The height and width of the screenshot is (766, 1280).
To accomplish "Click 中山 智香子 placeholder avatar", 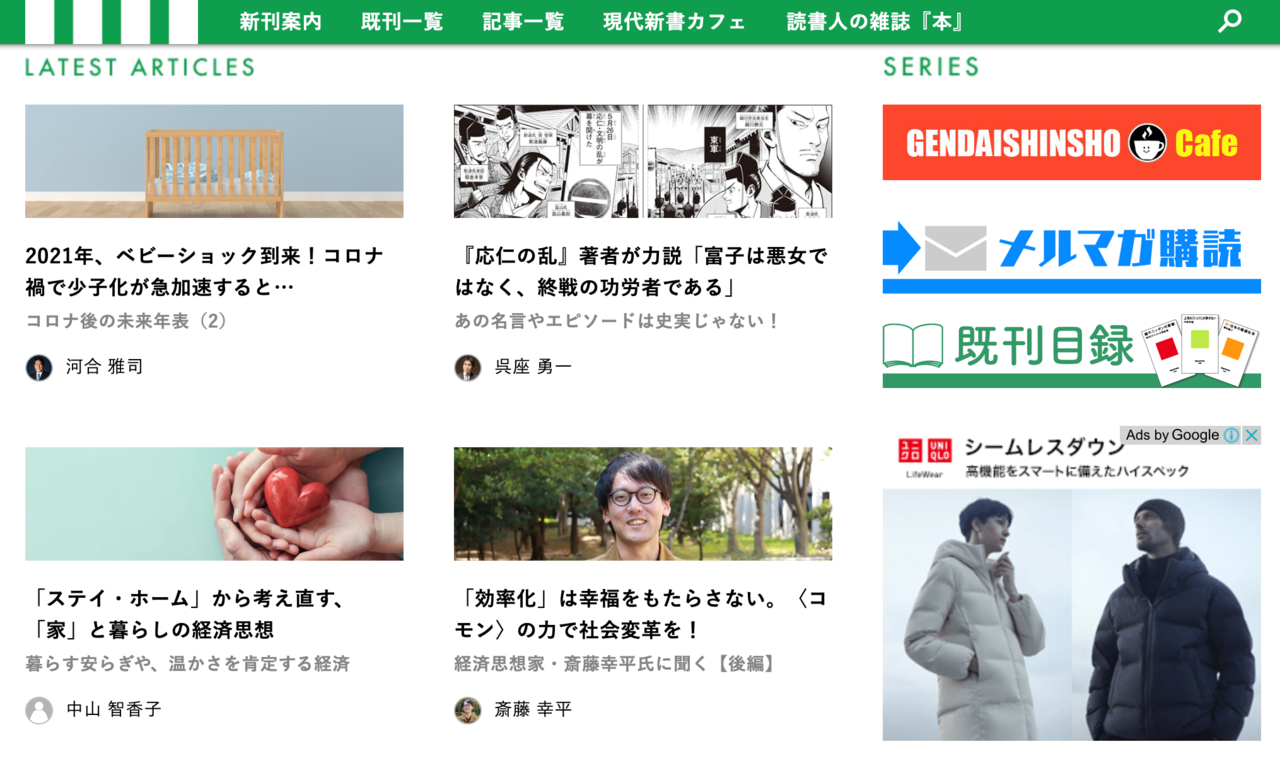I will [x=39, y=710].
